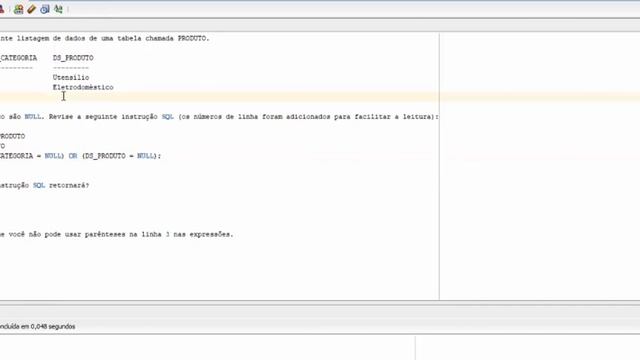Click the word PRODUTO in first line
Screen dimensions: 640x360
(192, 38)
